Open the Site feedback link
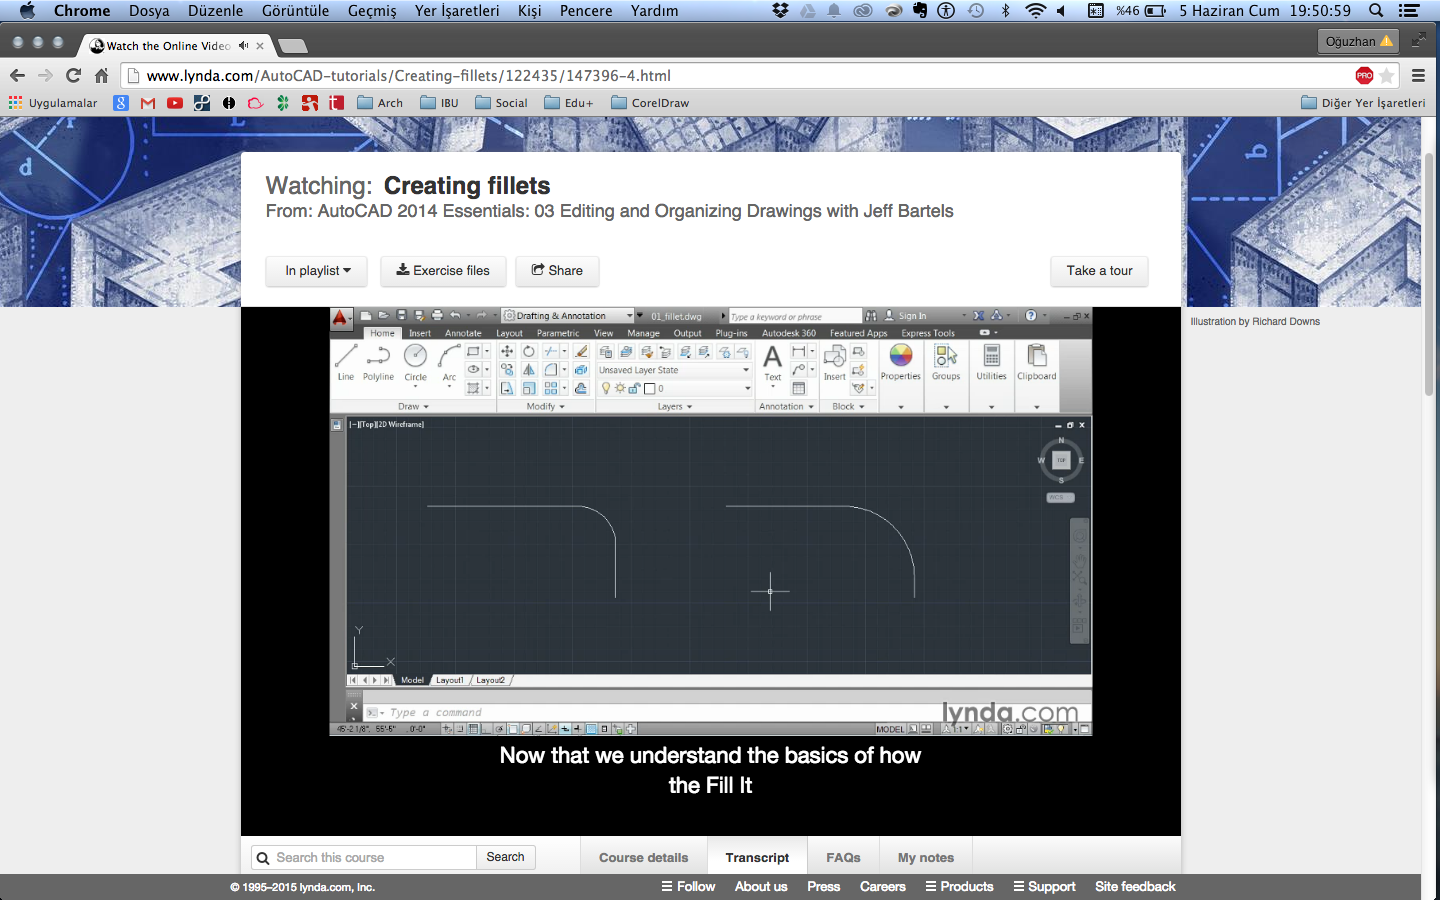The height and width of the screenshot is (900, 1440). click(1135, 887)
